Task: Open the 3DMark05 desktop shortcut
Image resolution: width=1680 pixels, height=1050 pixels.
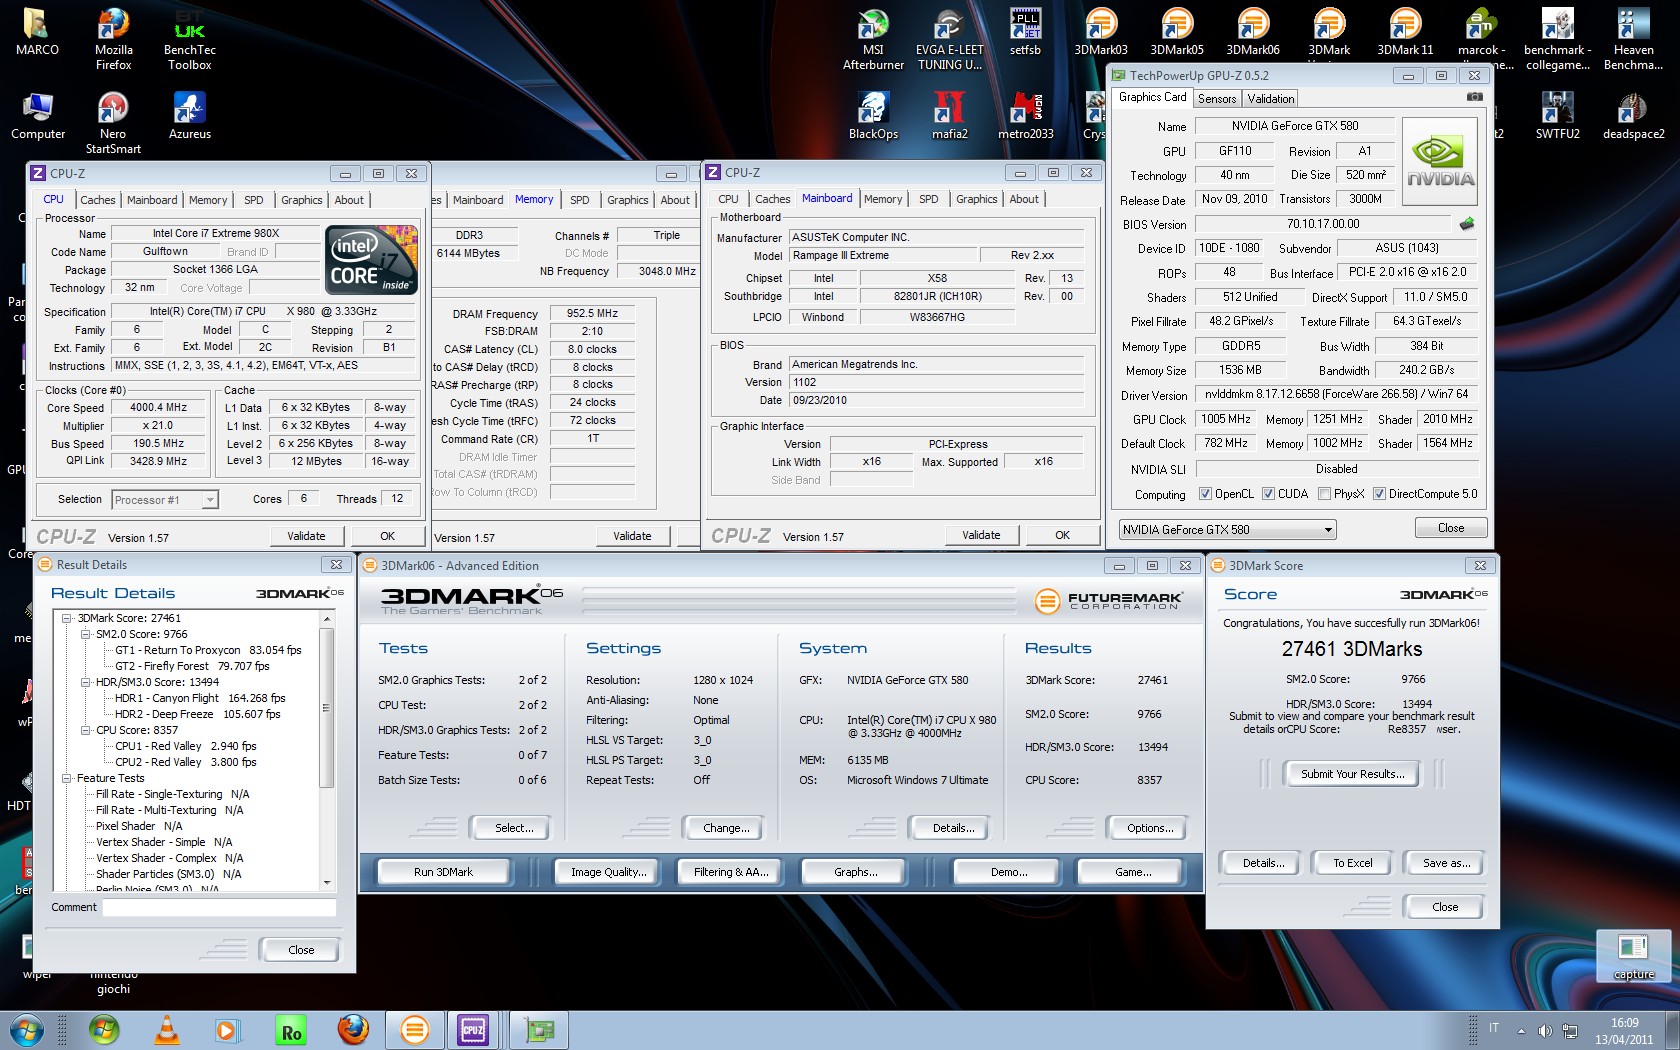Action: pos(1177,32)
